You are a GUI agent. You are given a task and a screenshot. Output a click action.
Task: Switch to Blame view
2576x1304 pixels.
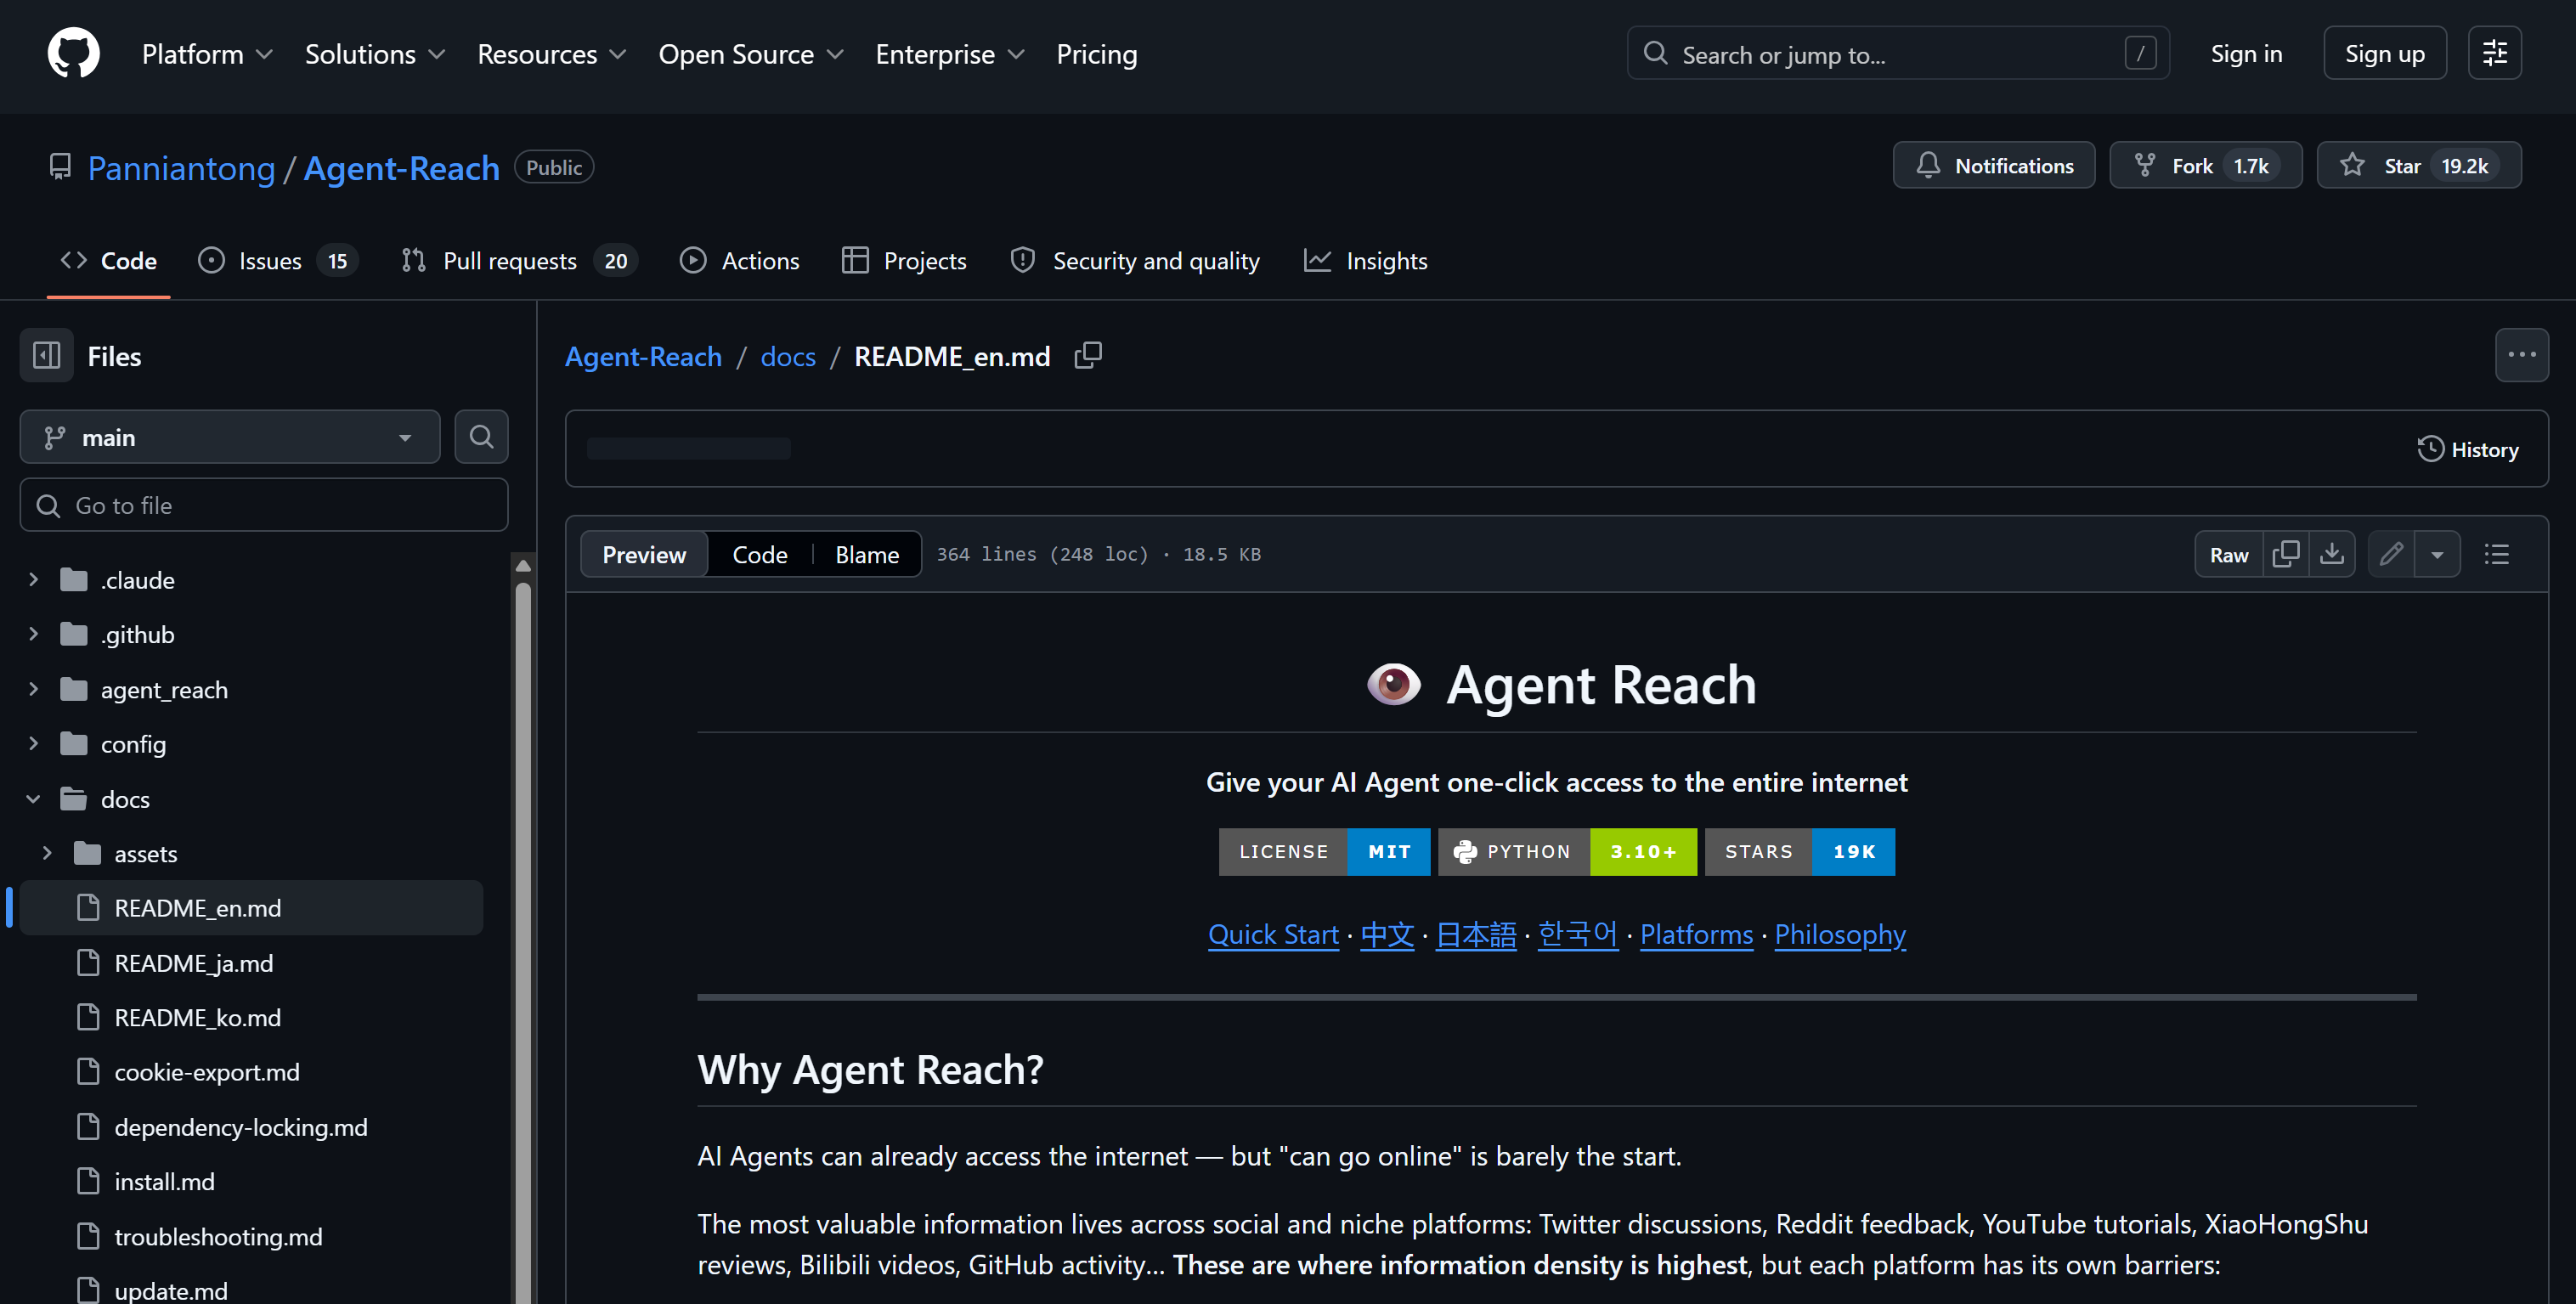[x=866, y=554]
